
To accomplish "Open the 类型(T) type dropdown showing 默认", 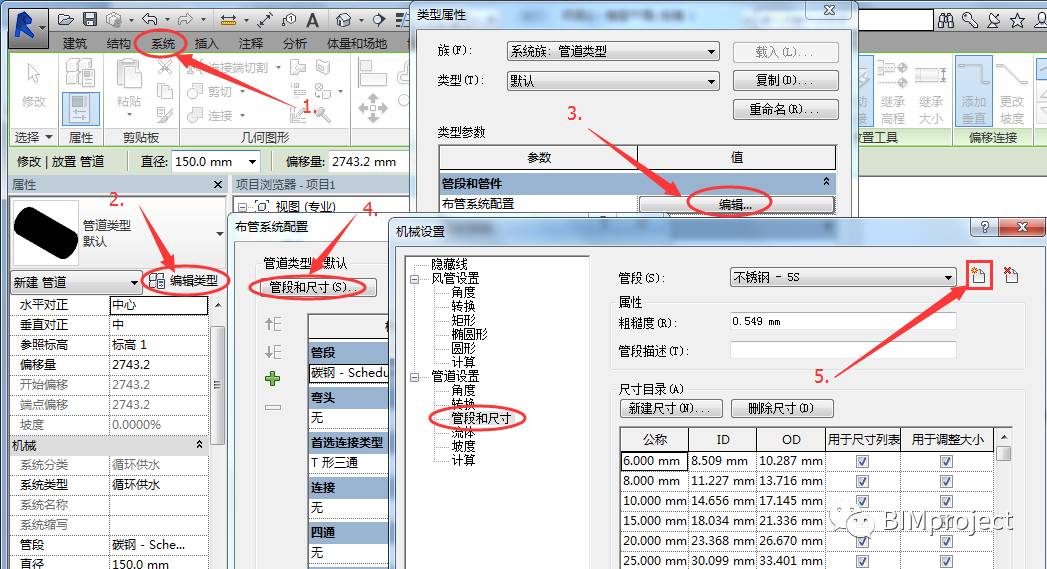I will click(613, 81).
